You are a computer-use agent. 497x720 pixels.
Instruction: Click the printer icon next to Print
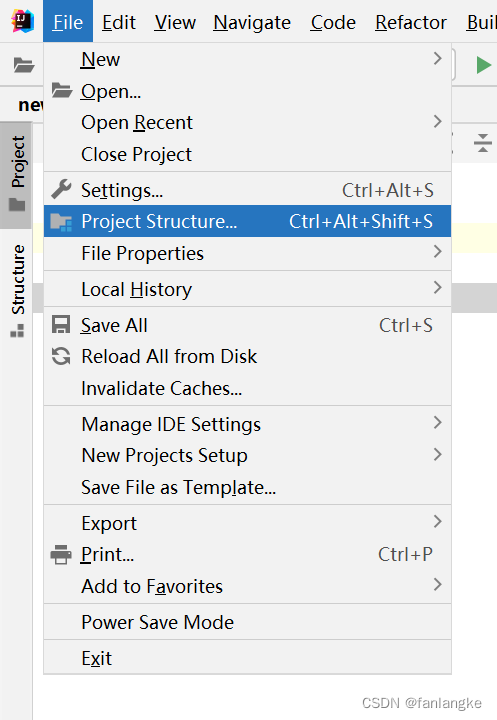61,554
